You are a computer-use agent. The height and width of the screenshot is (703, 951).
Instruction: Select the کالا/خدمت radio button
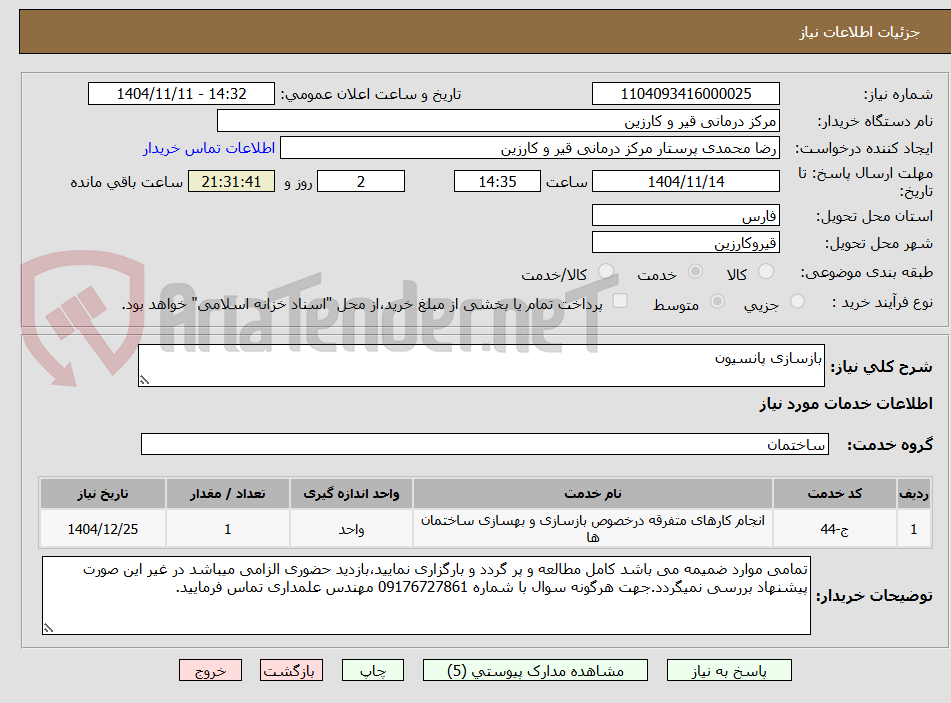coord(605,272)
